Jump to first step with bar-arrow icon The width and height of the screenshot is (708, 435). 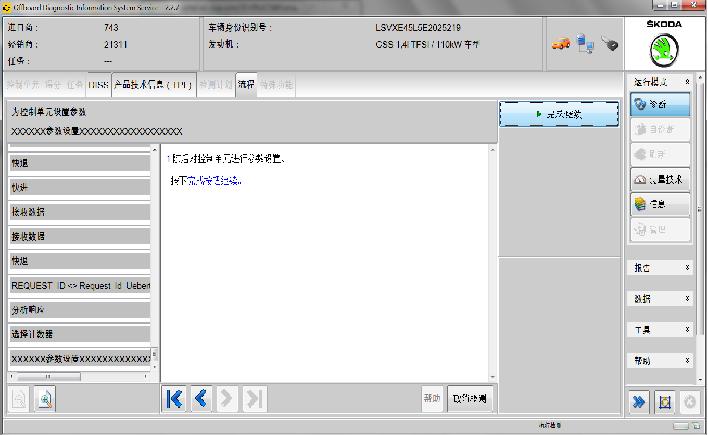pyautogui.click(x=174, y=399)
